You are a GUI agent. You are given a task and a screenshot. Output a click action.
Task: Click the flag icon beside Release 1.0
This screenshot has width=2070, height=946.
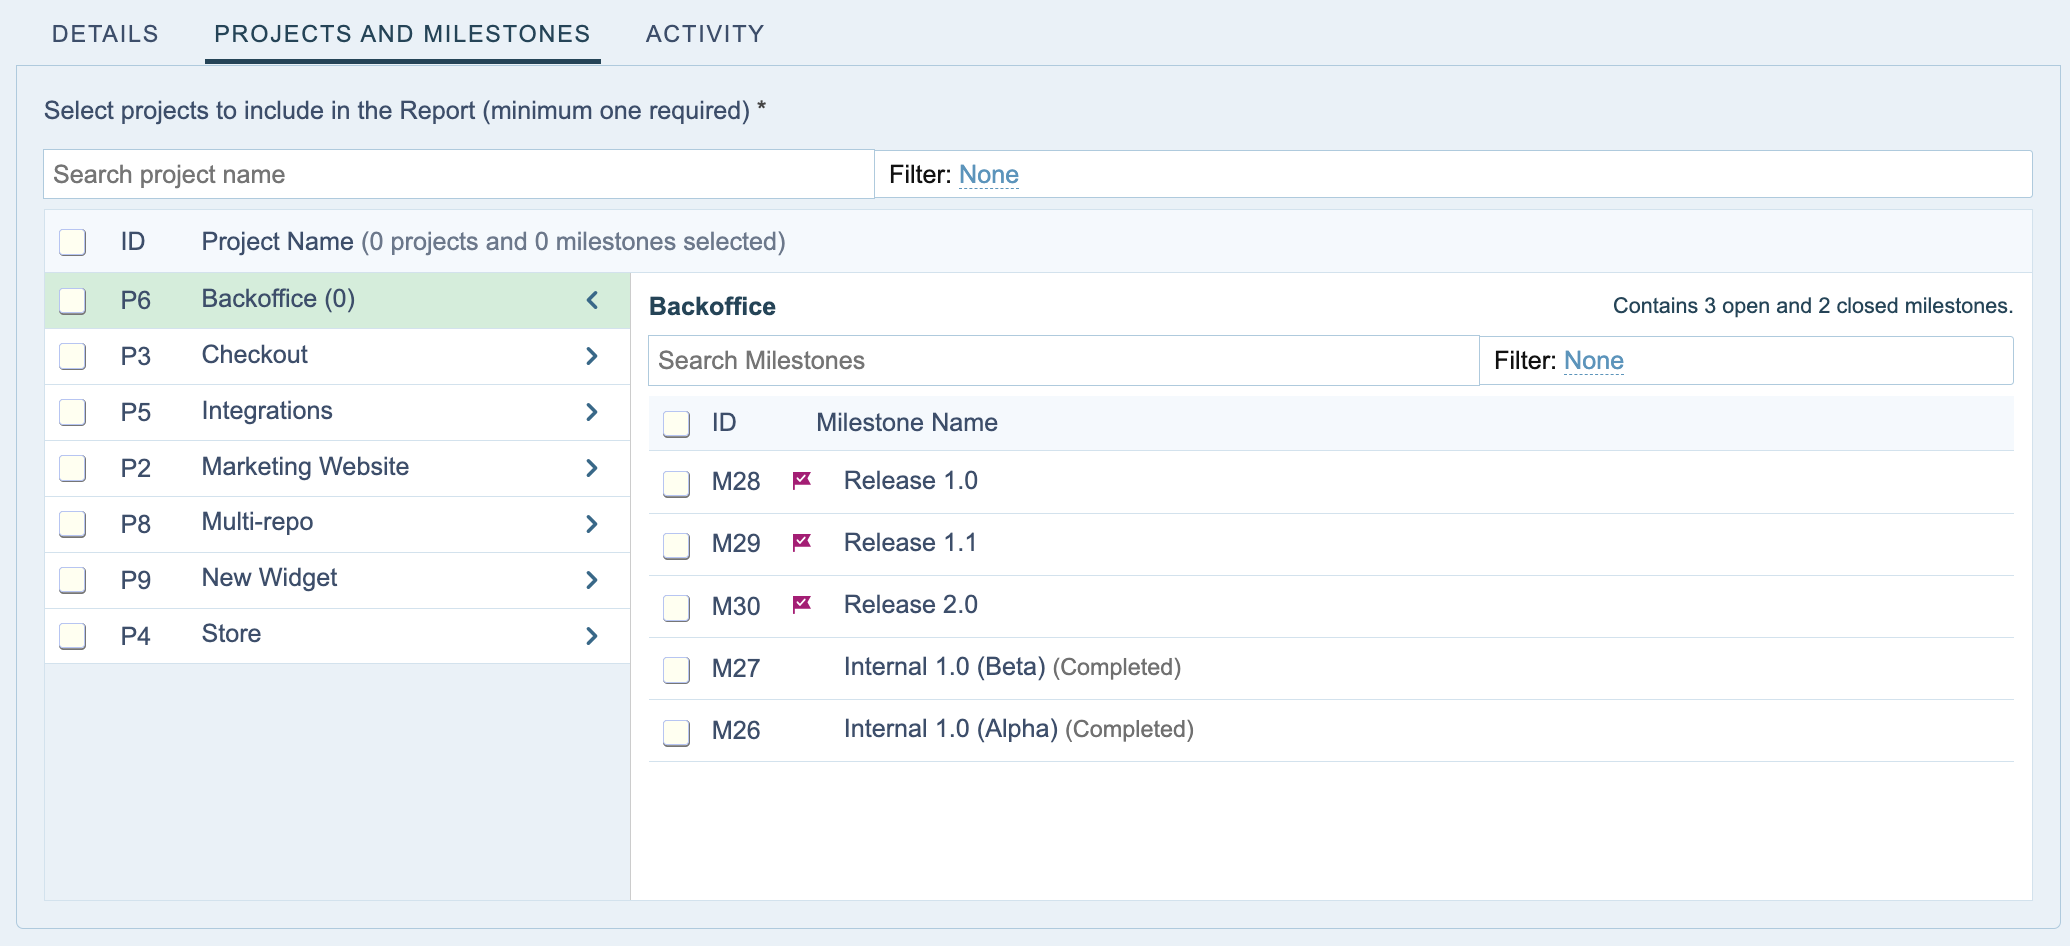click(801, 481)
